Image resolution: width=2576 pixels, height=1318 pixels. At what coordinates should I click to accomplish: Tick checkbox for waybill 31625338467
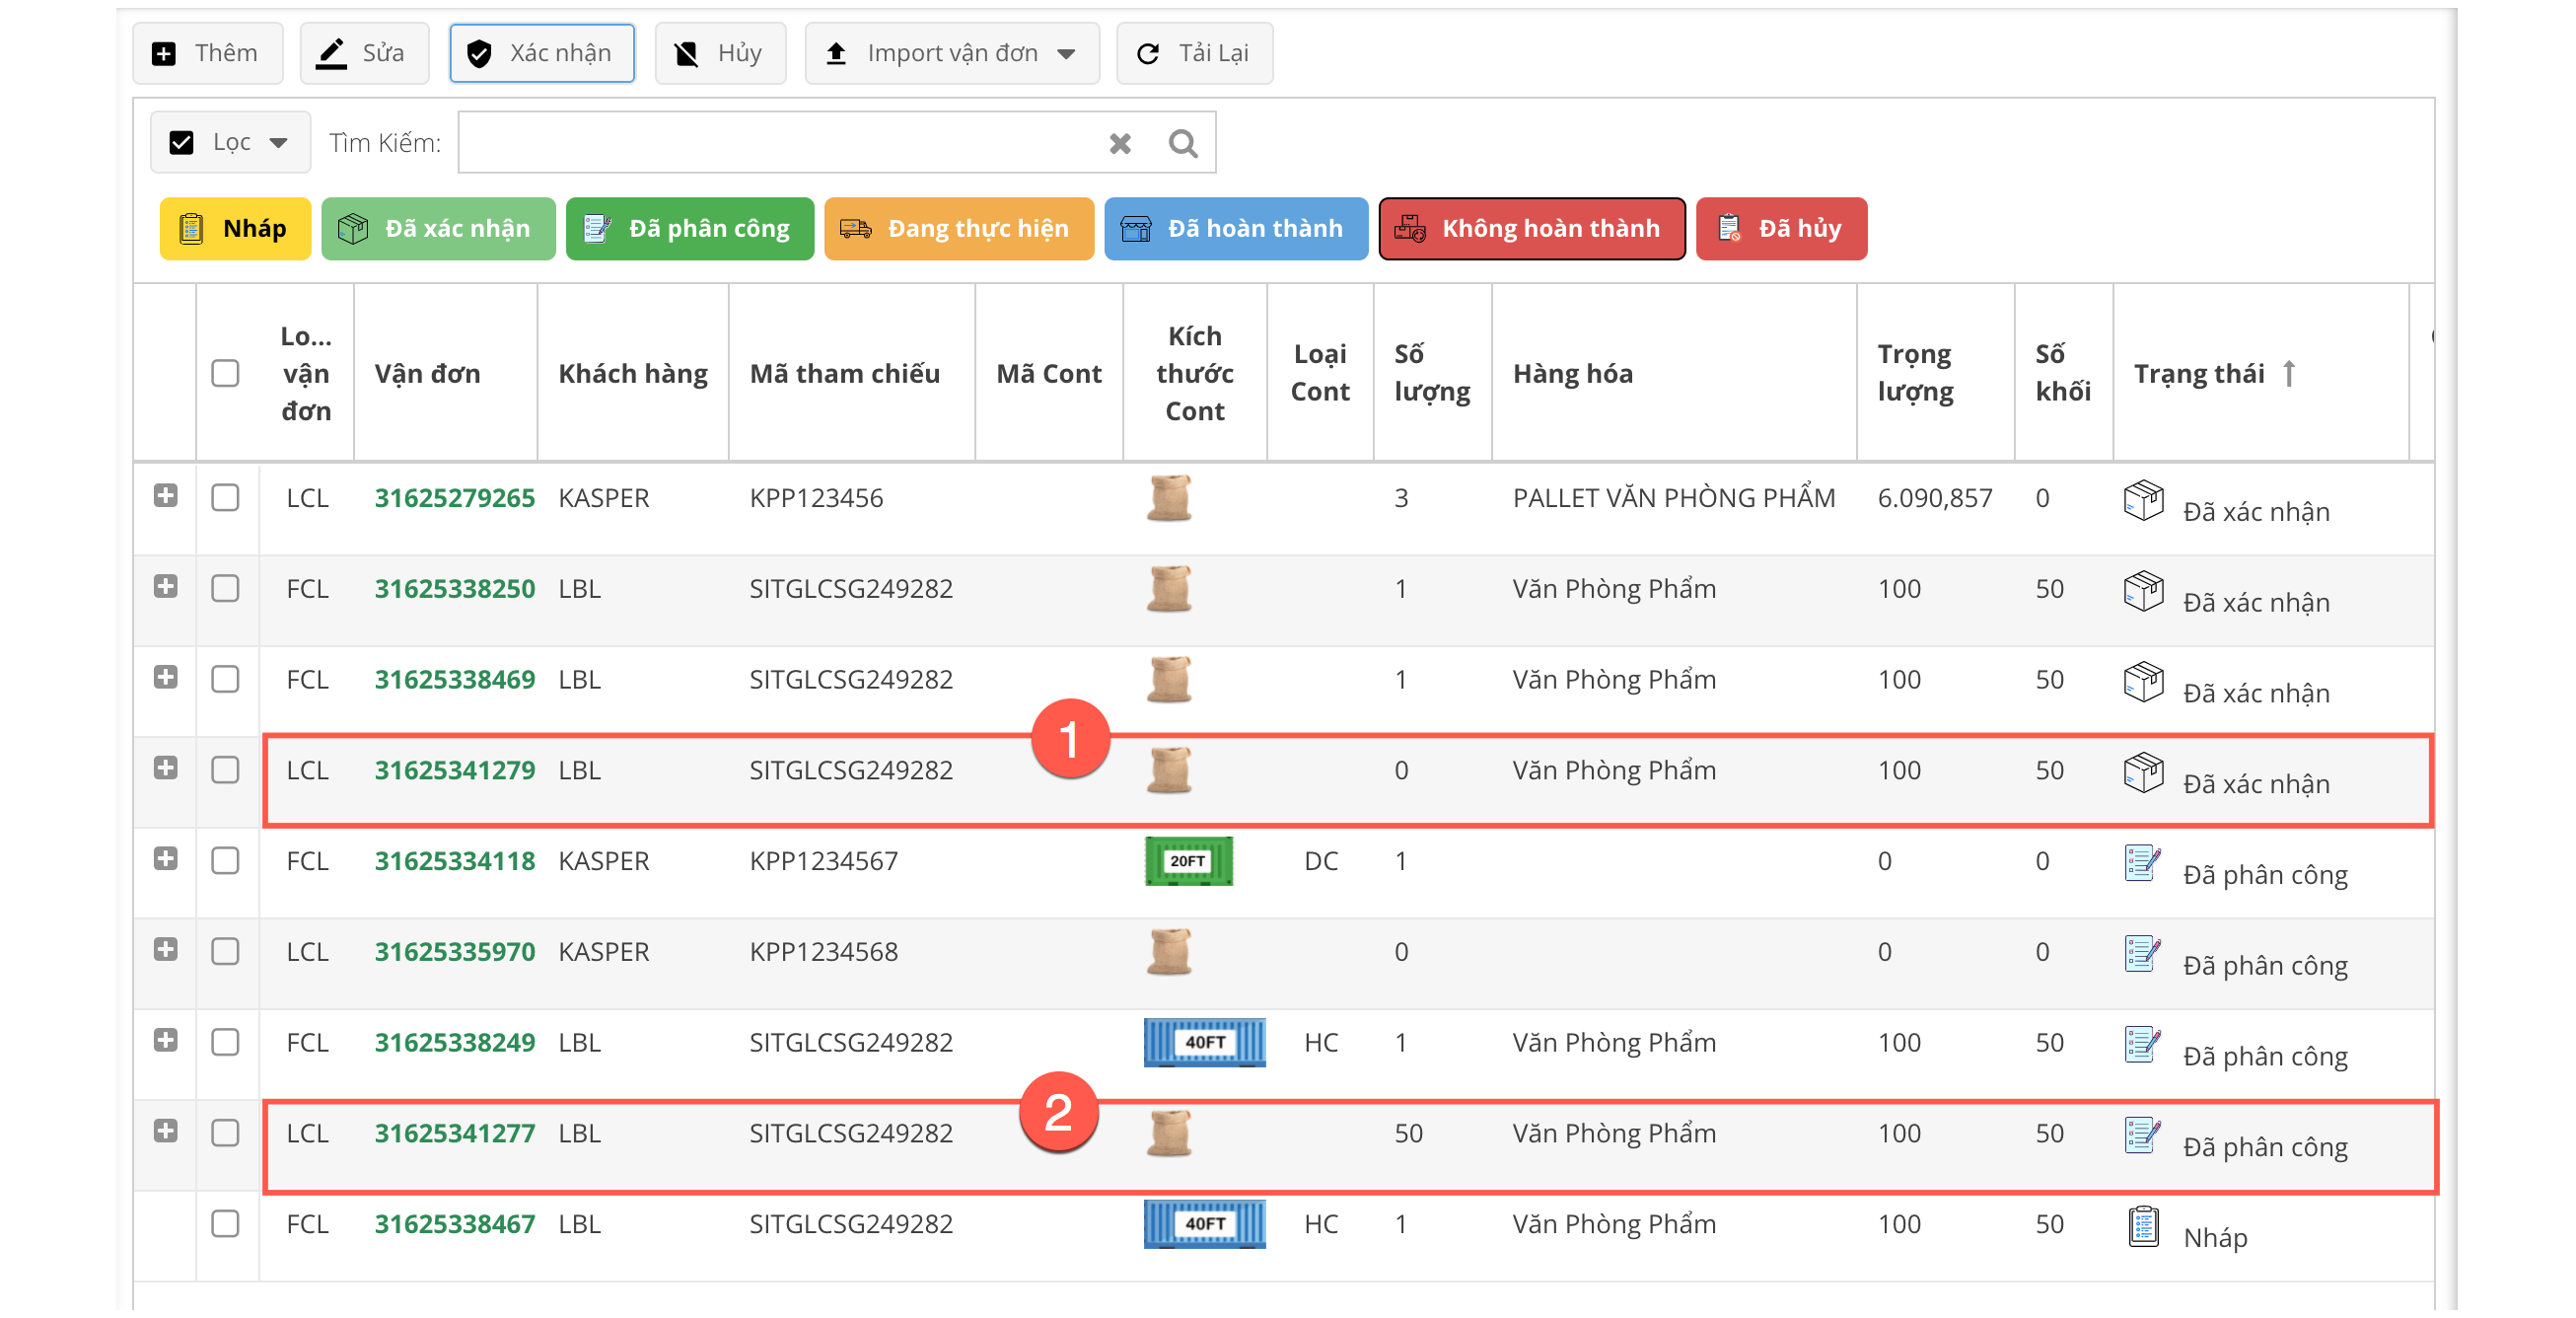click(225, 1224)
